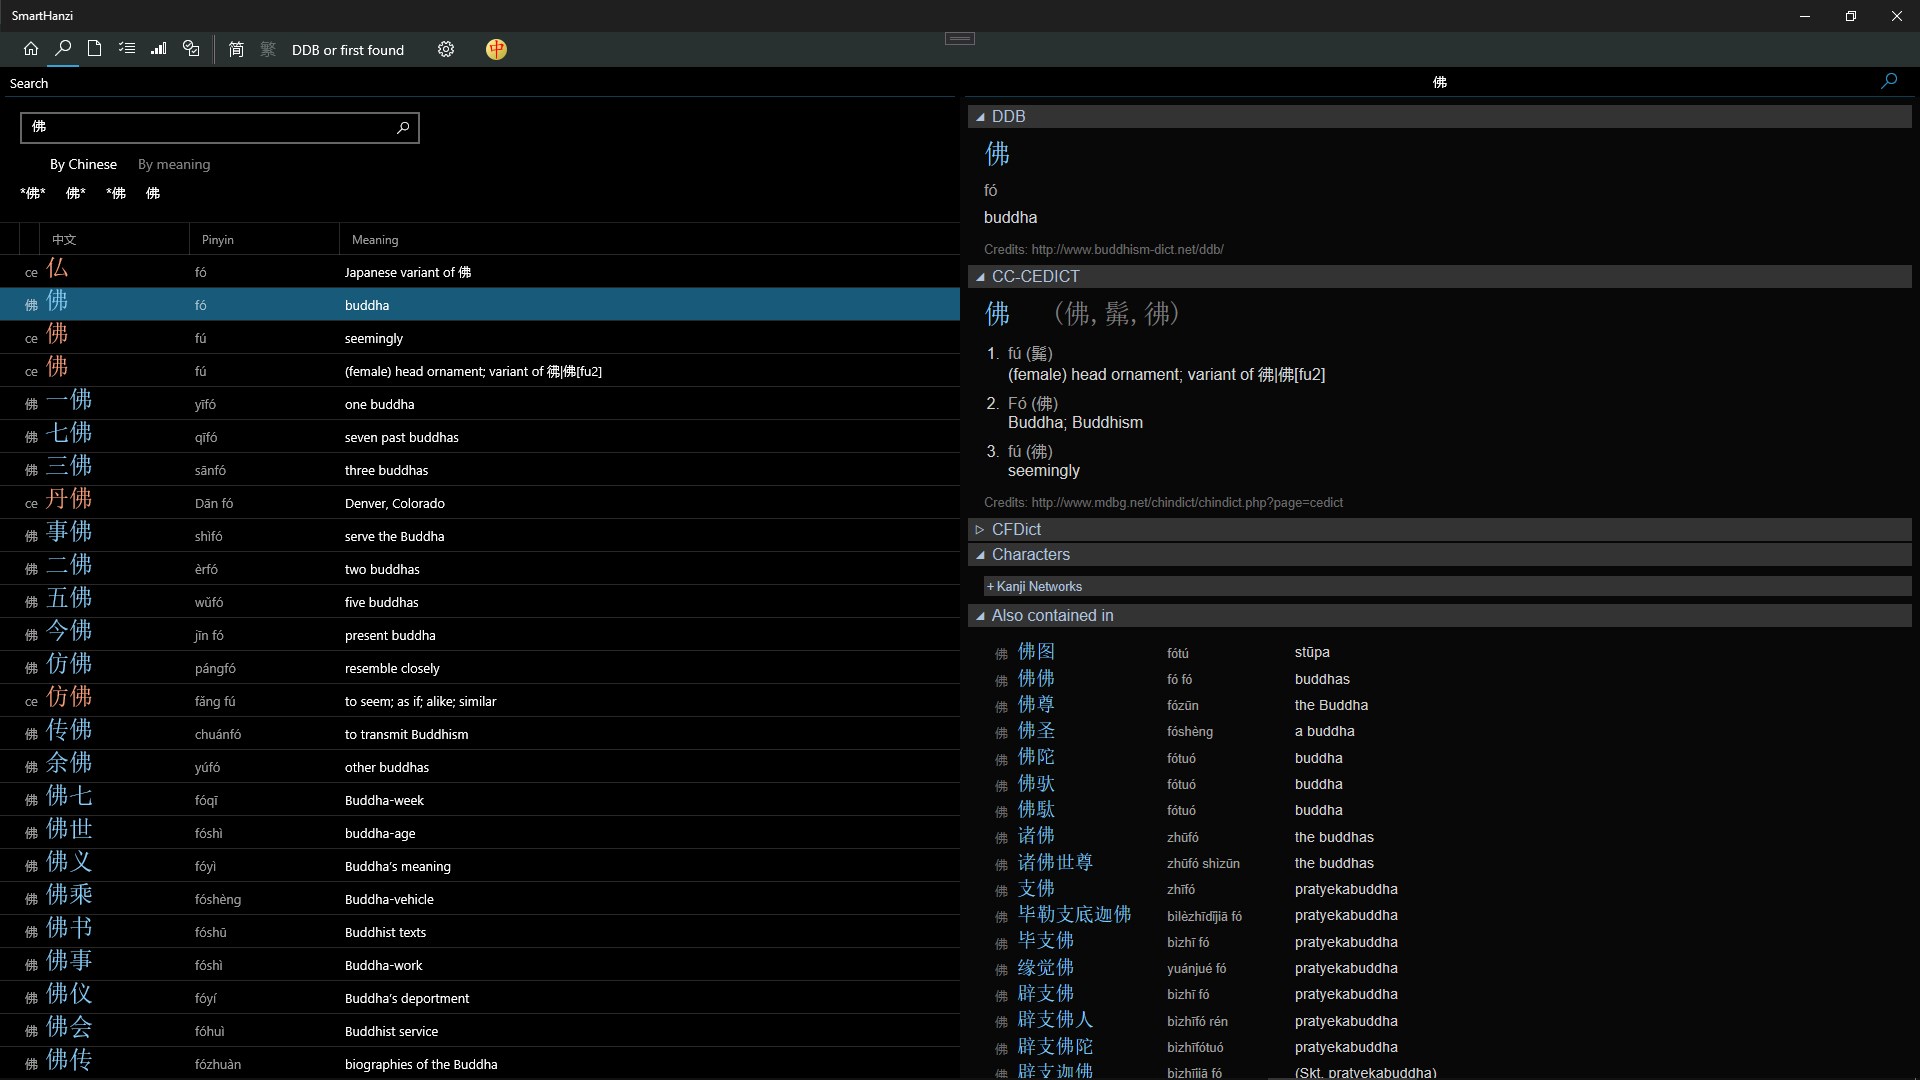Expand Kanji Networks panel

(1034, 587)
